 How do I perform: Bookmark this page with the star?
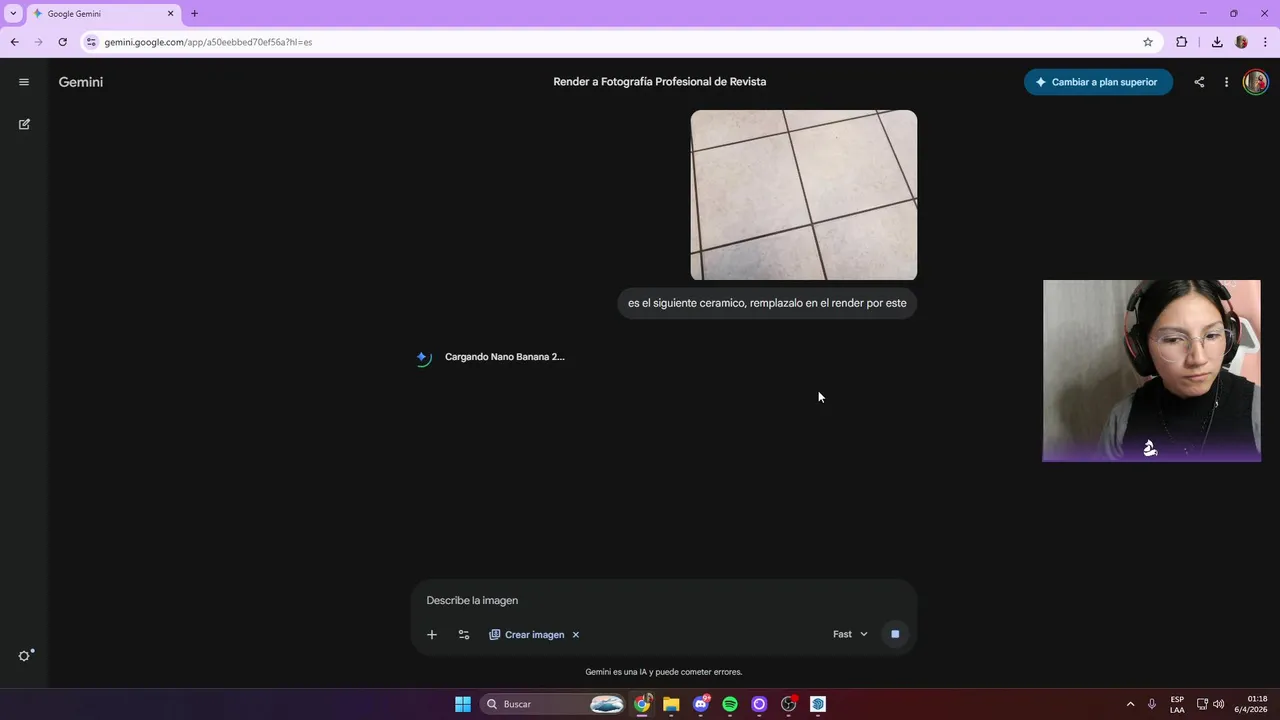[1148, 42]
